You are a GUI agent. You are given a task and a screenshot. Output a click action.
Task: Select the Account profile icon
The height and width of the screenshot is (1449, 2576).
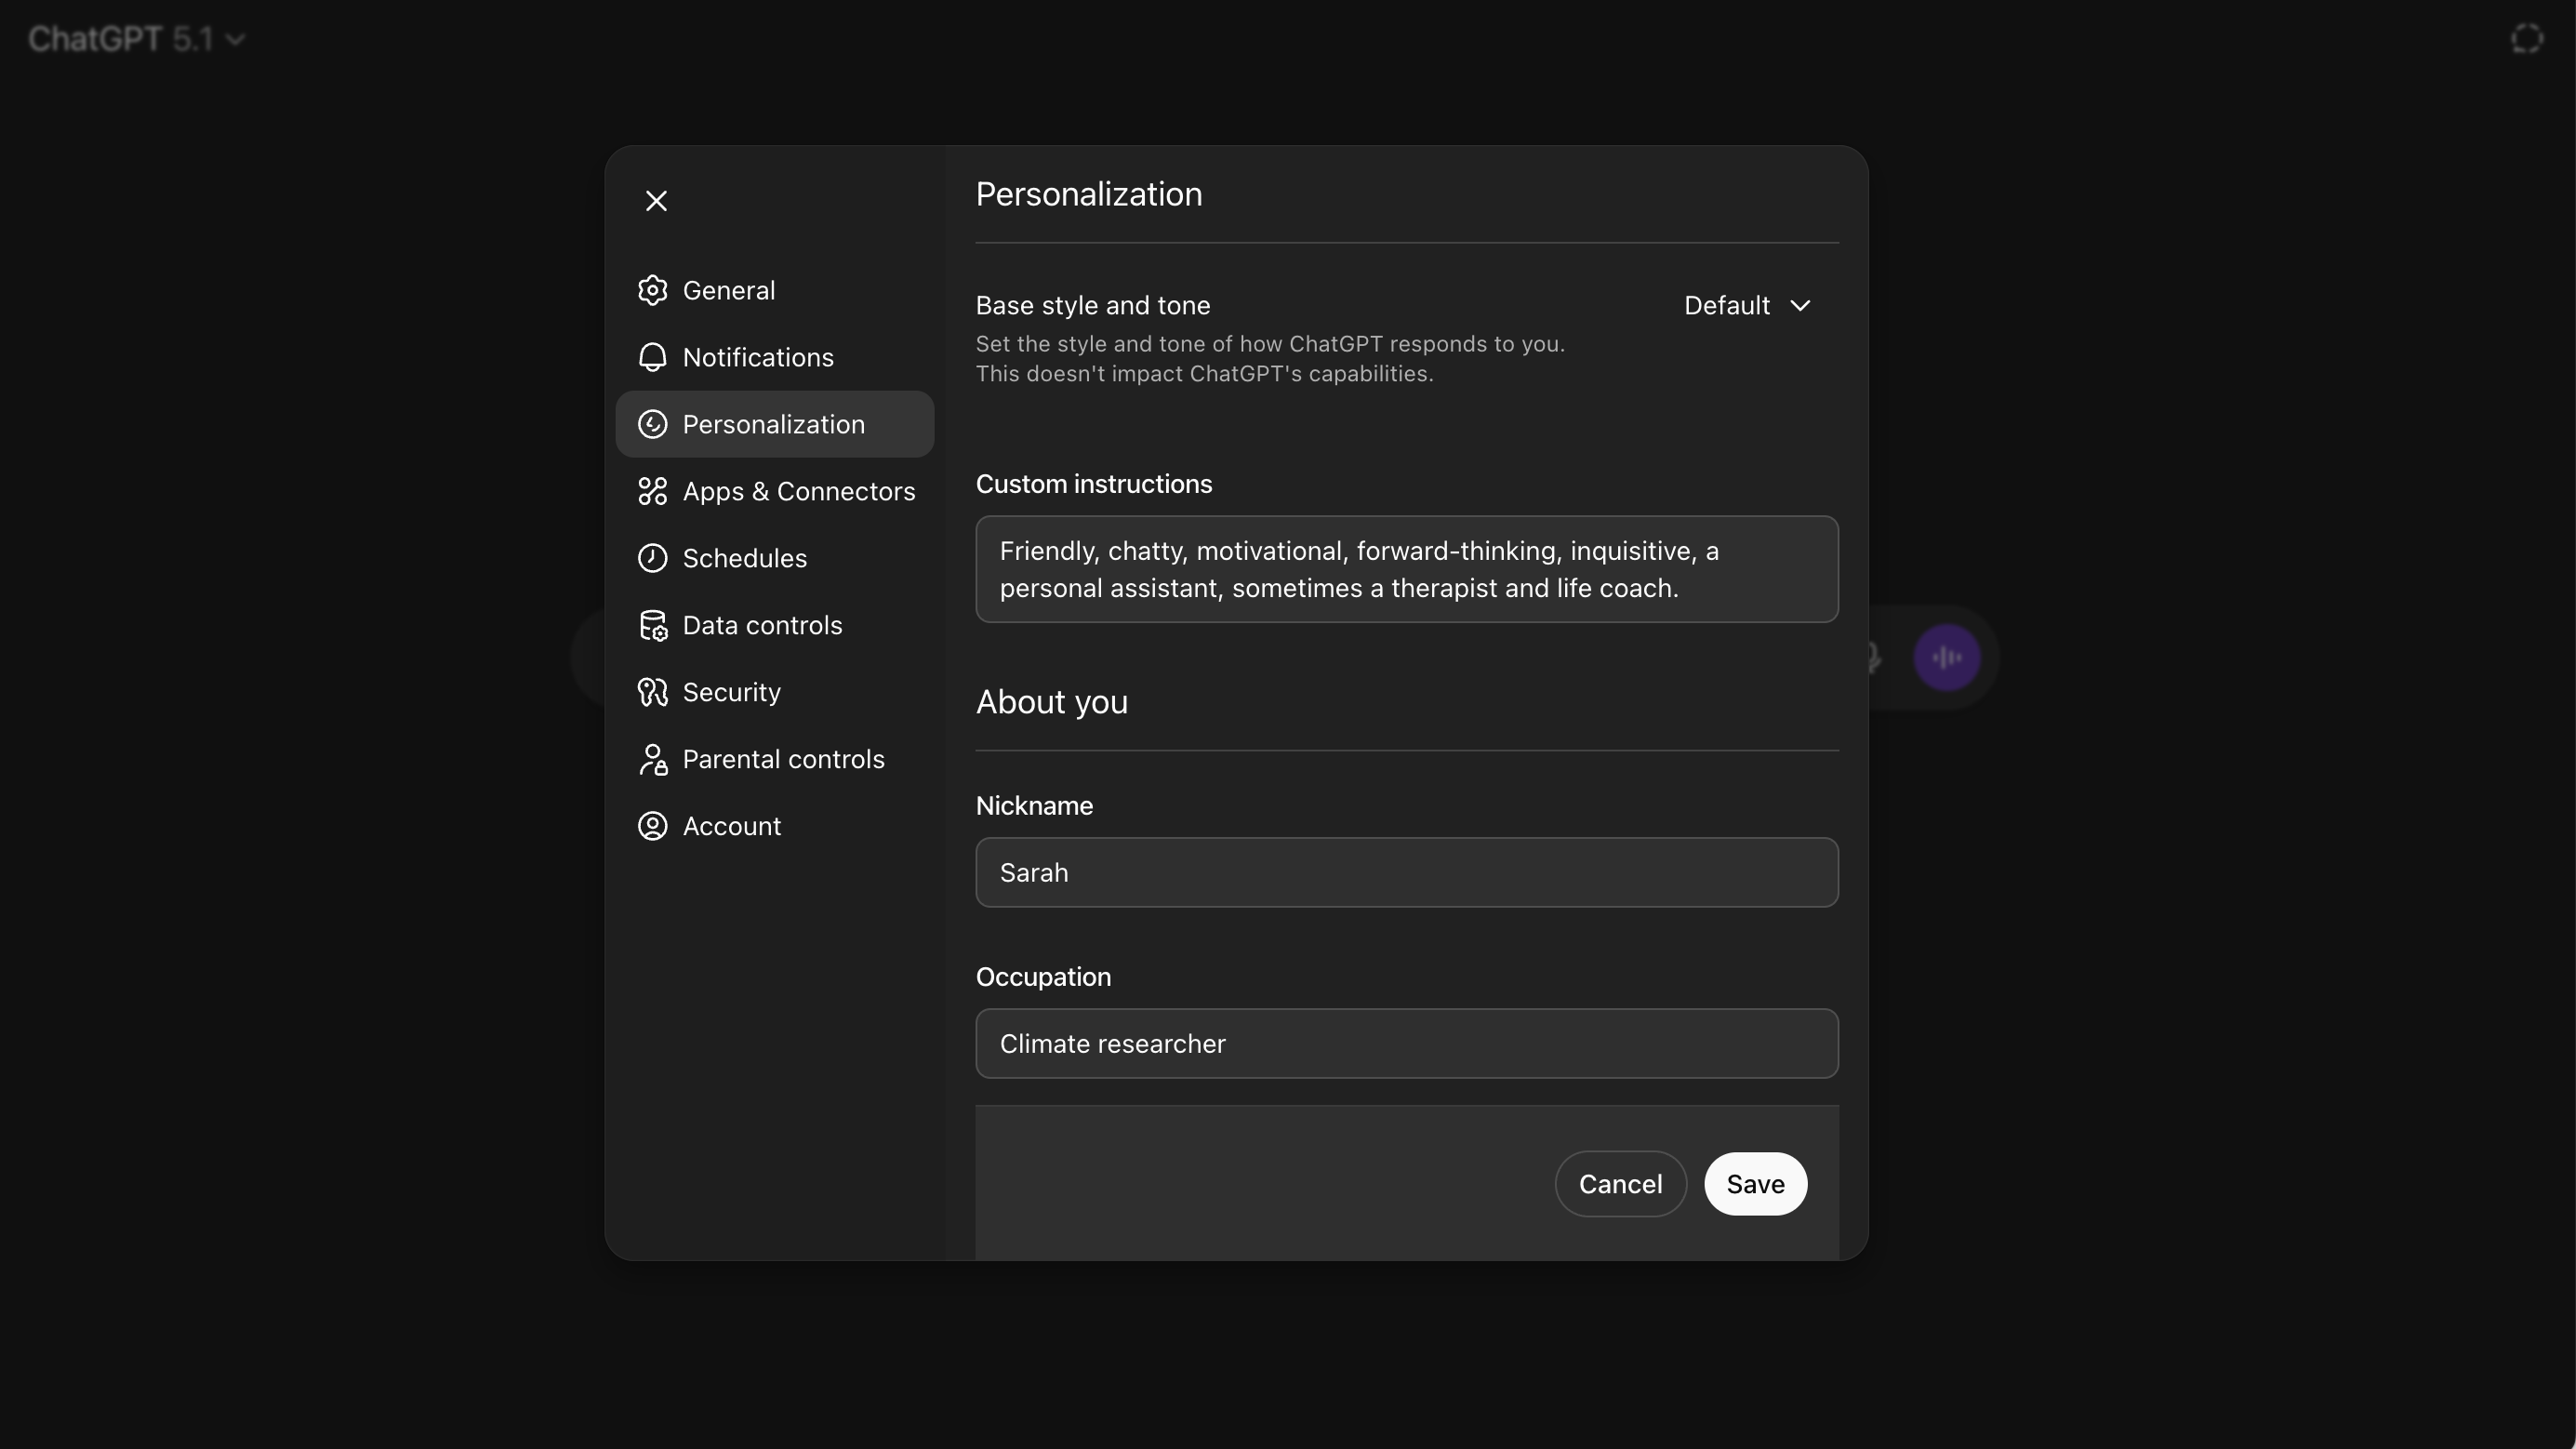click(x=653, y=826)
